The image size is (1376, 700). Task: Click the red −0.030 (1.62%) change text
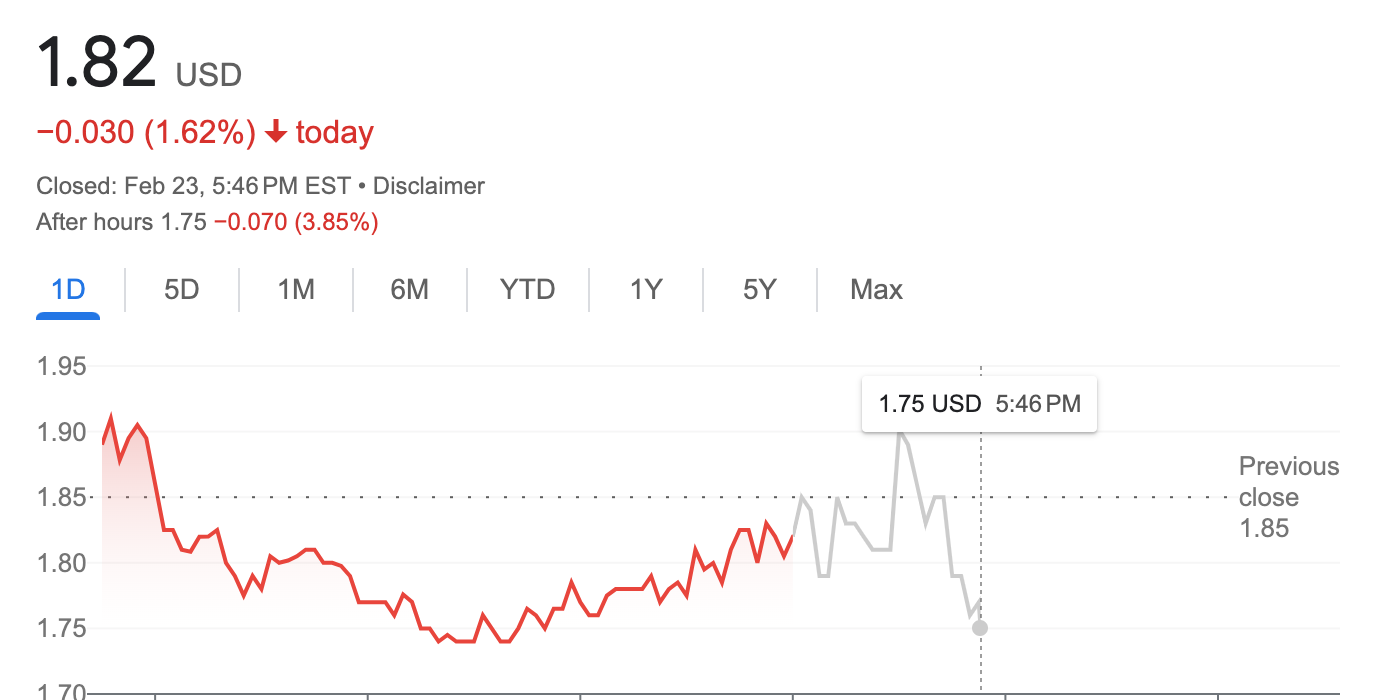[x=146, y=133]
